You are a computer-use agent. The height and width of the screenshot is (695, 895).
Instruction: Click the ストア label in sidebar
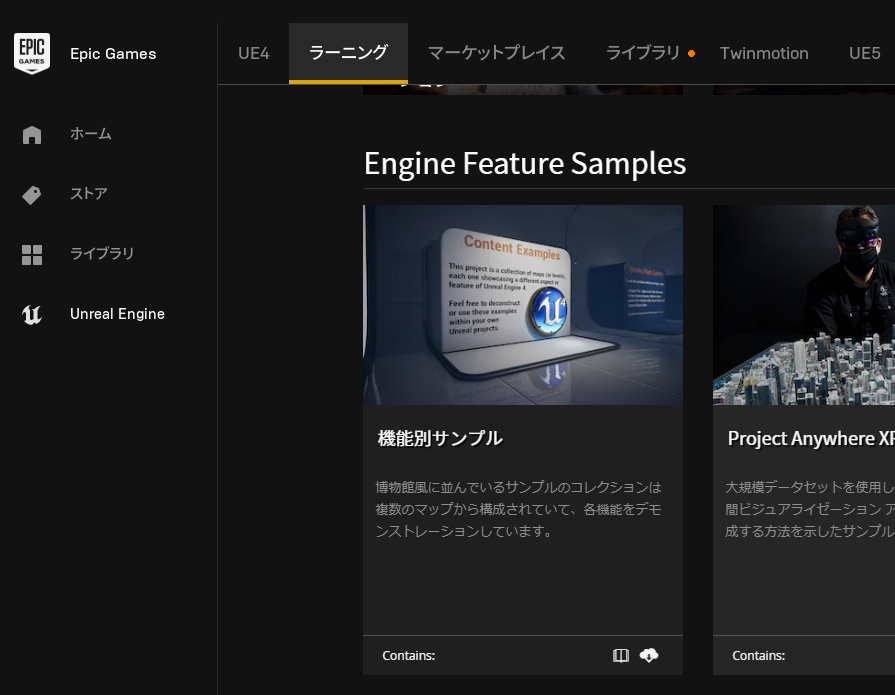(88, 194)
